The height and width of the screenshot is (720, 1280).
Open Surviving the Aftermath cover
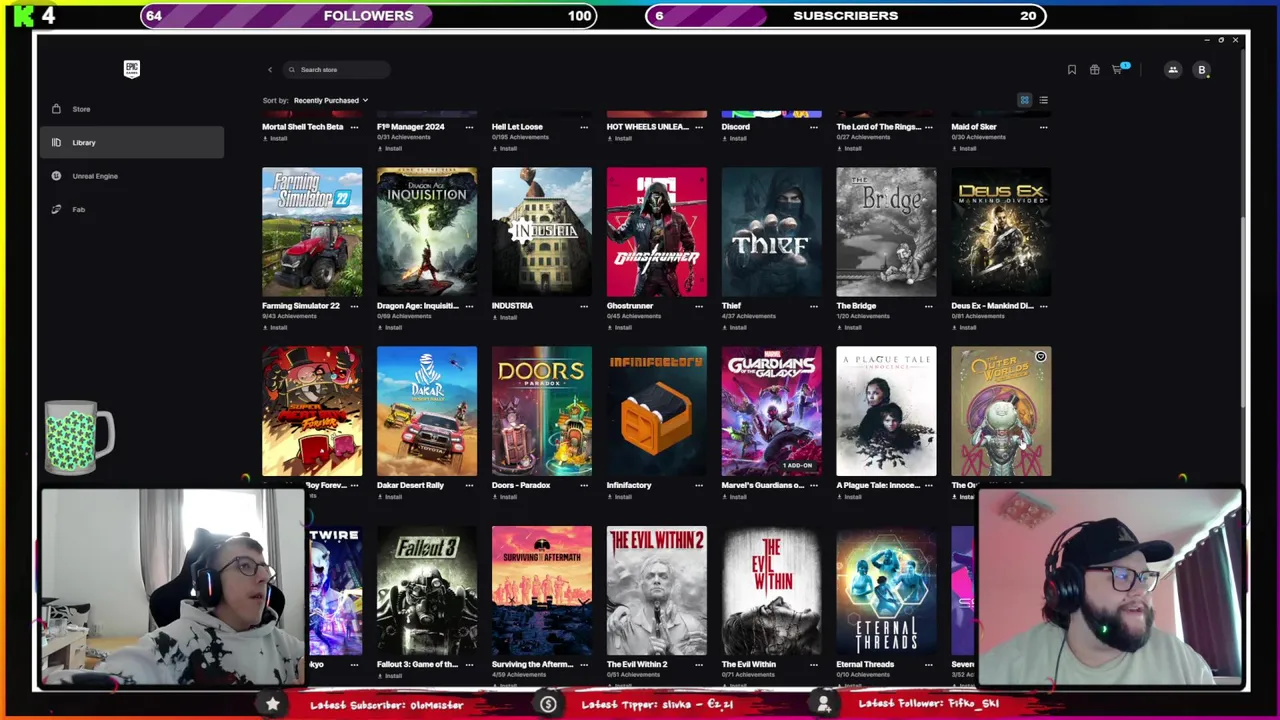coord(542,590)
